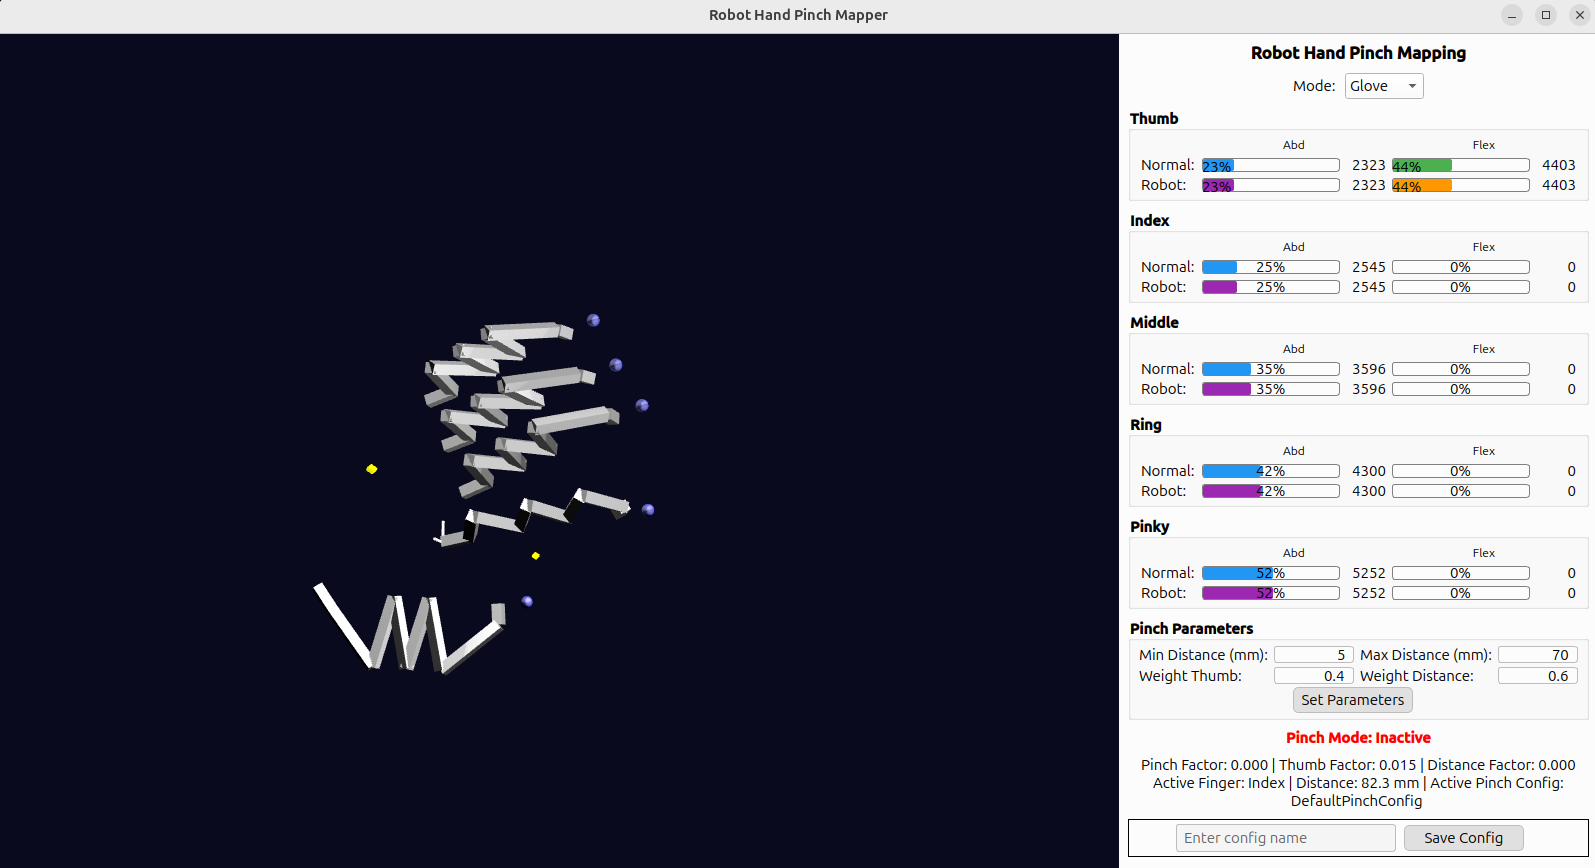Click the Middle Normal Flex 0% bar

pos(1461,369)
